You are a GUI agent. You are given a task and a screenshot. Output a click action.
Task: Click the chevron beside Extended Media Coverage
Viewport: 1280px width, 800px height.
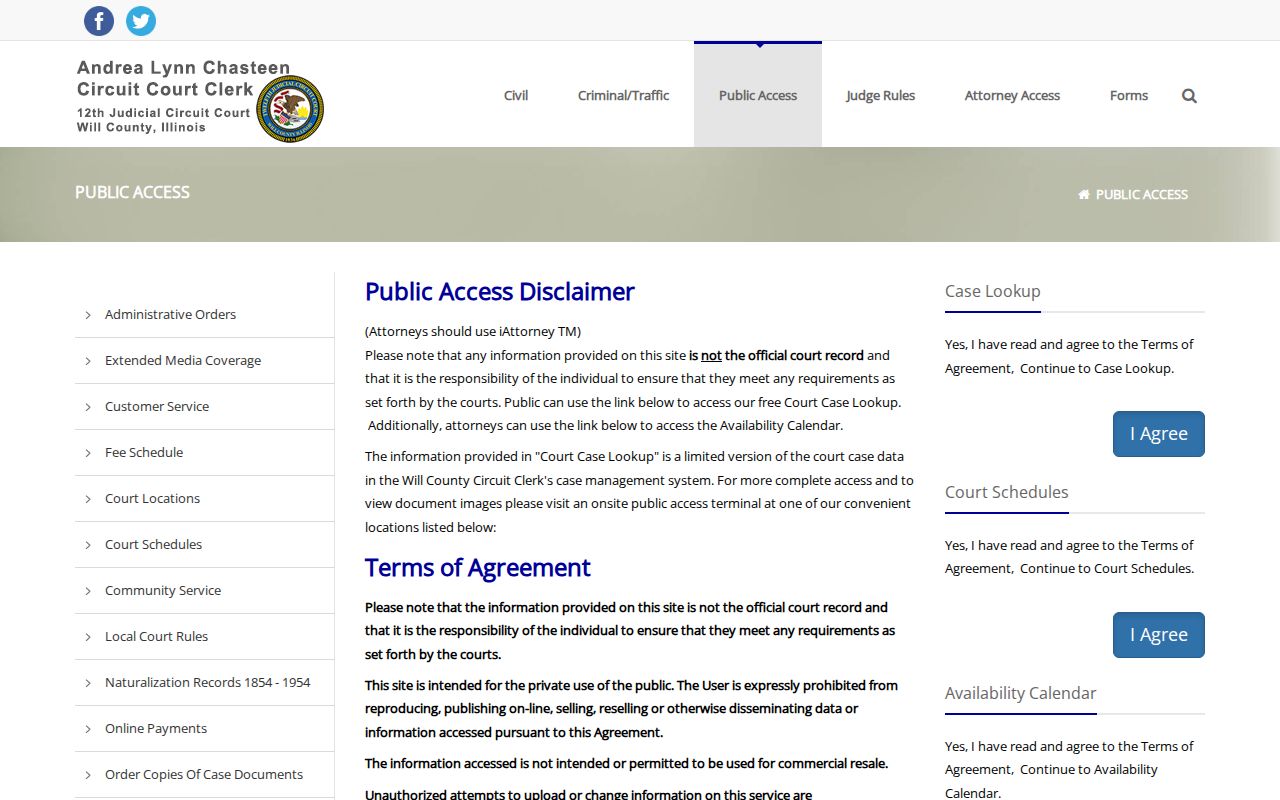coord(88,361)
